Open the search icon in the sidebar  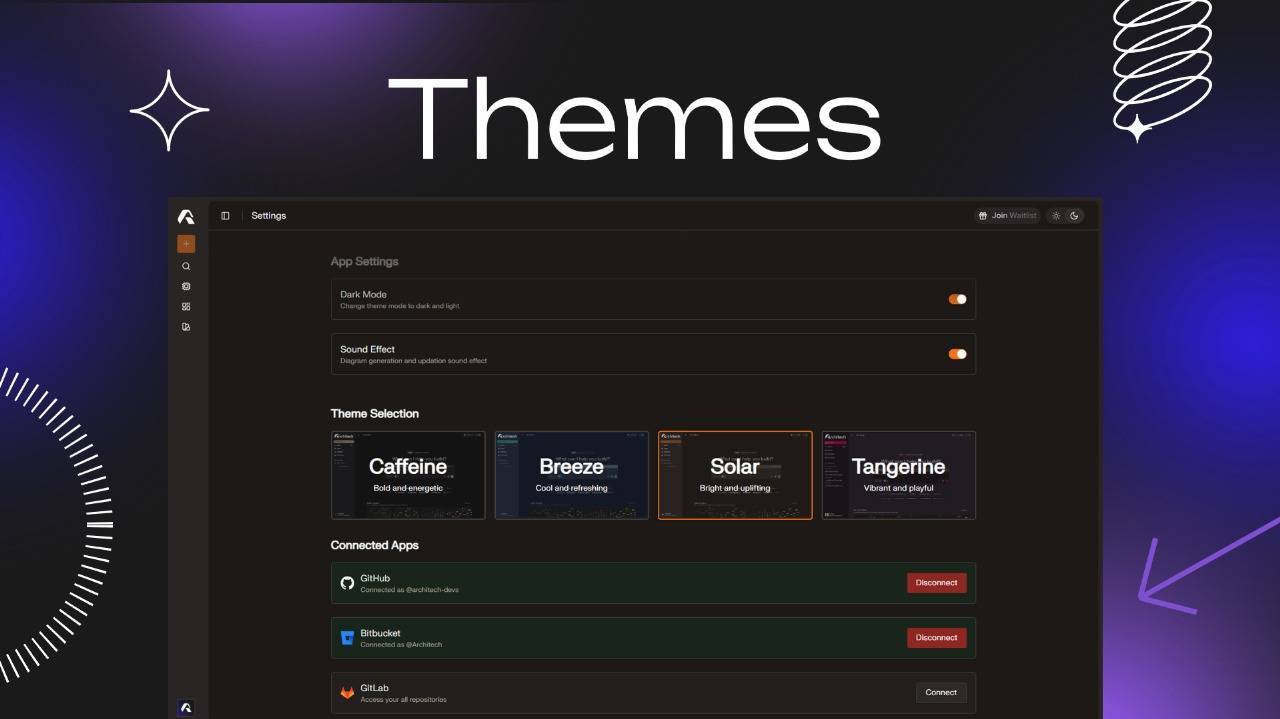pos(186,265)
